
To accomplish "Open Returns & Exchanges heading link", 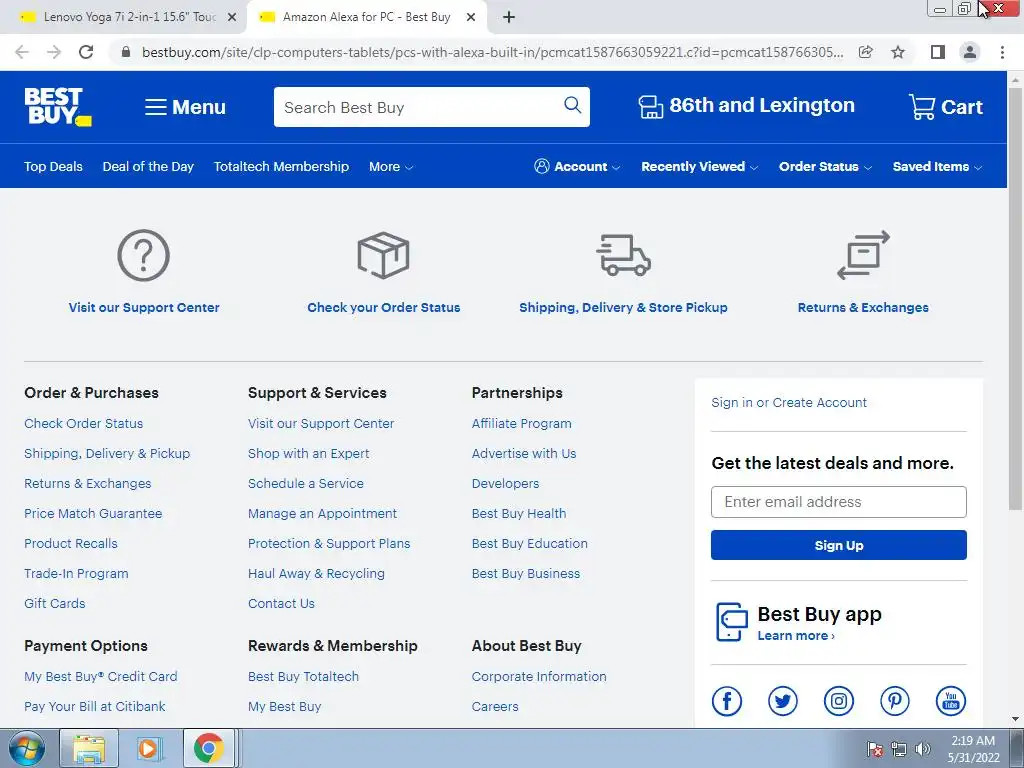I will click(863, 308).
